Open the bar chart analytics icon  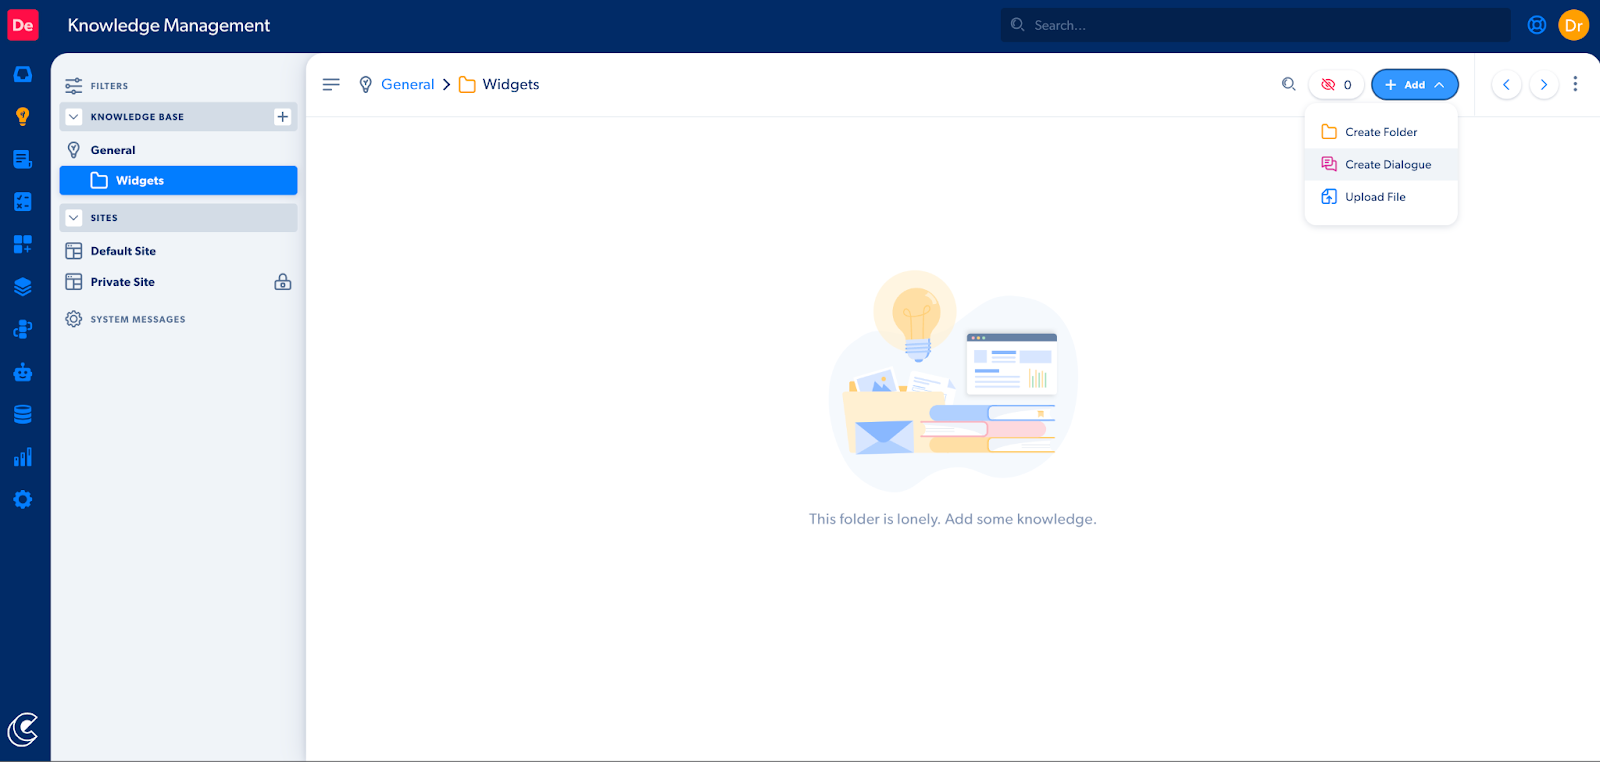[22, 457]
